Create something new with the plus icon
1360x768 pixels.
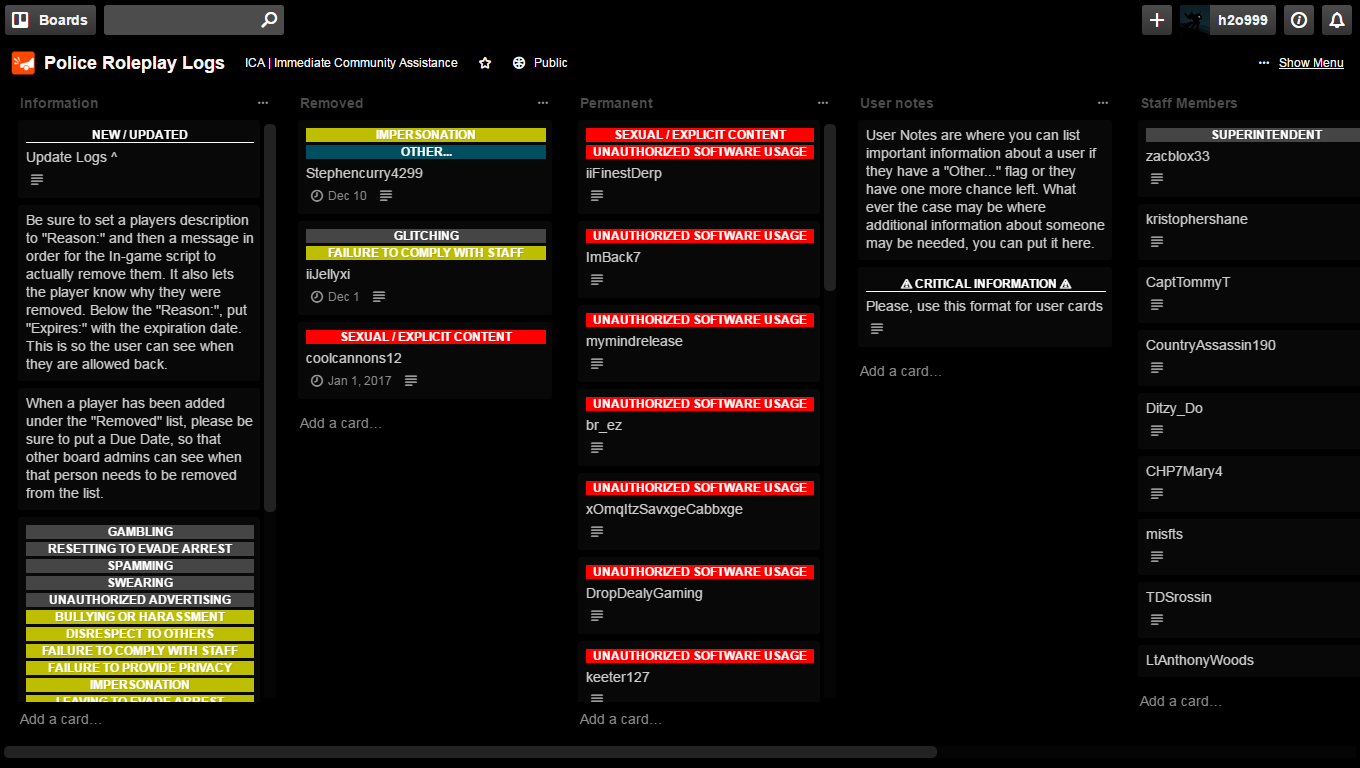(x=1156, y=19)
